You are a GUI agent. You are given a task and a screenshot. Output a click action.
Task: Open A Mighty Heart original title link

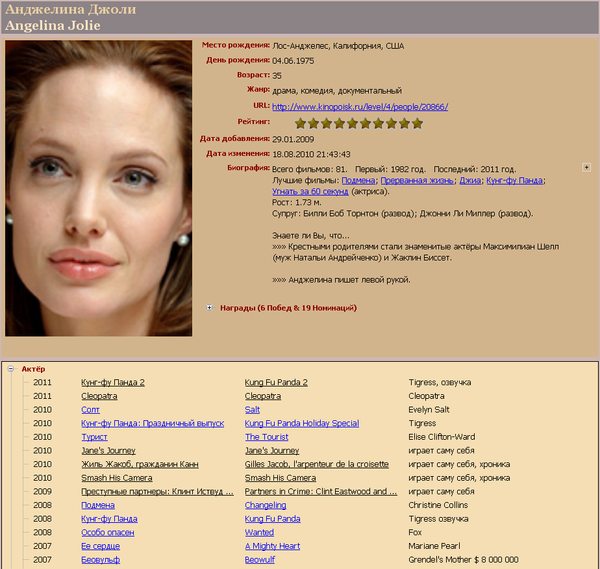coord(272,546)
